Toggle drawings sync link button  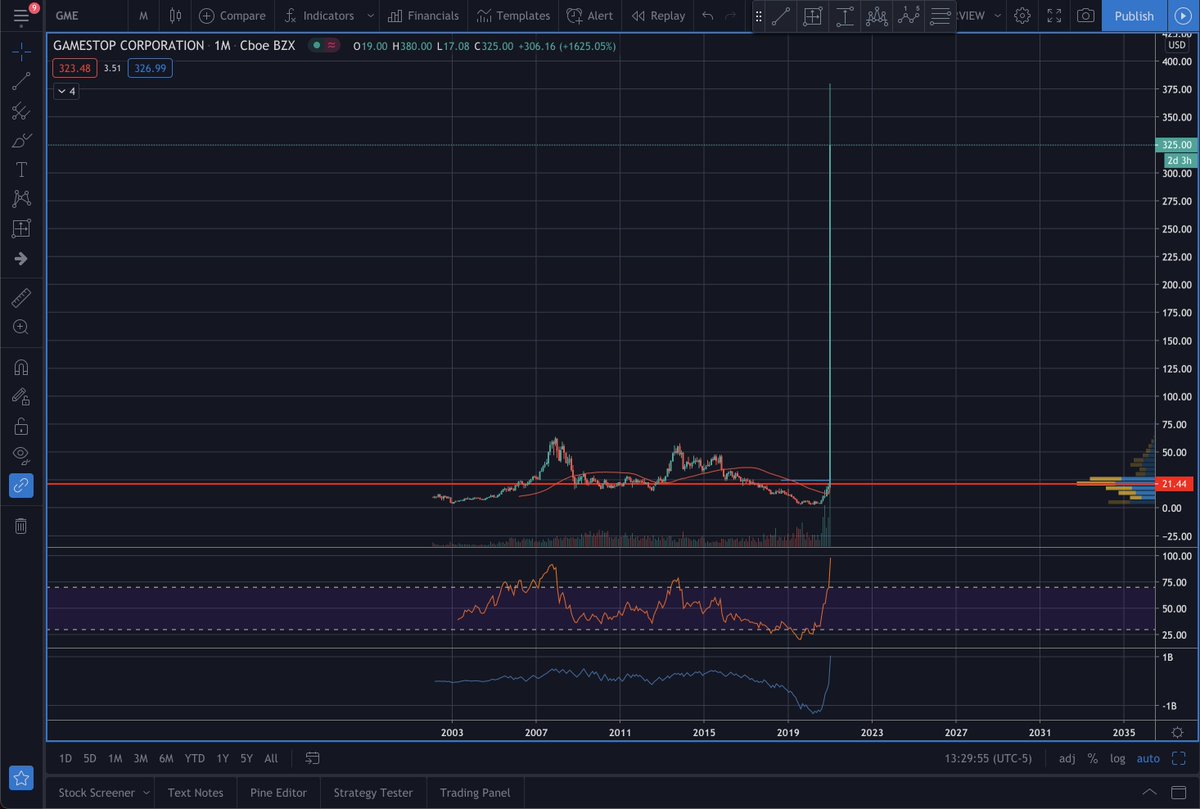[20, 486]
